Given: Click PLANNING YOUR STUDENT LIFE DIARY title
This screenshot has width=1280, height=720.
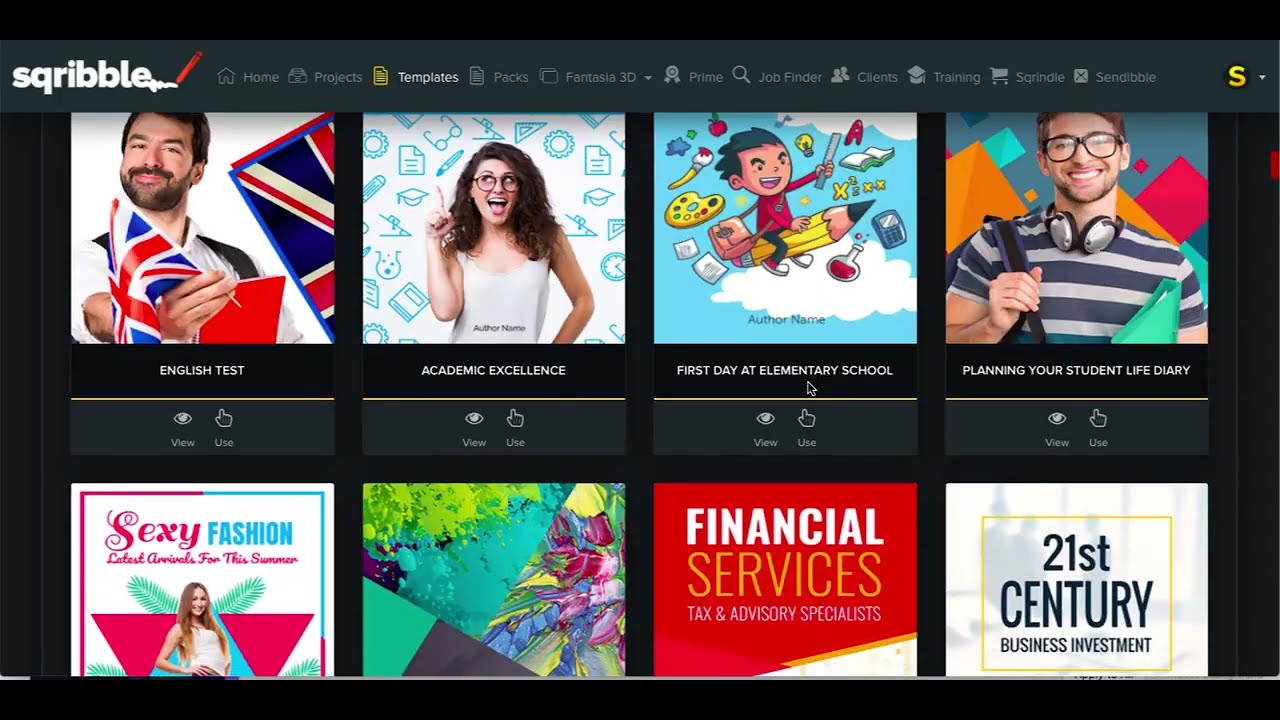Looking at the screenshot, I should [1076, 370].
